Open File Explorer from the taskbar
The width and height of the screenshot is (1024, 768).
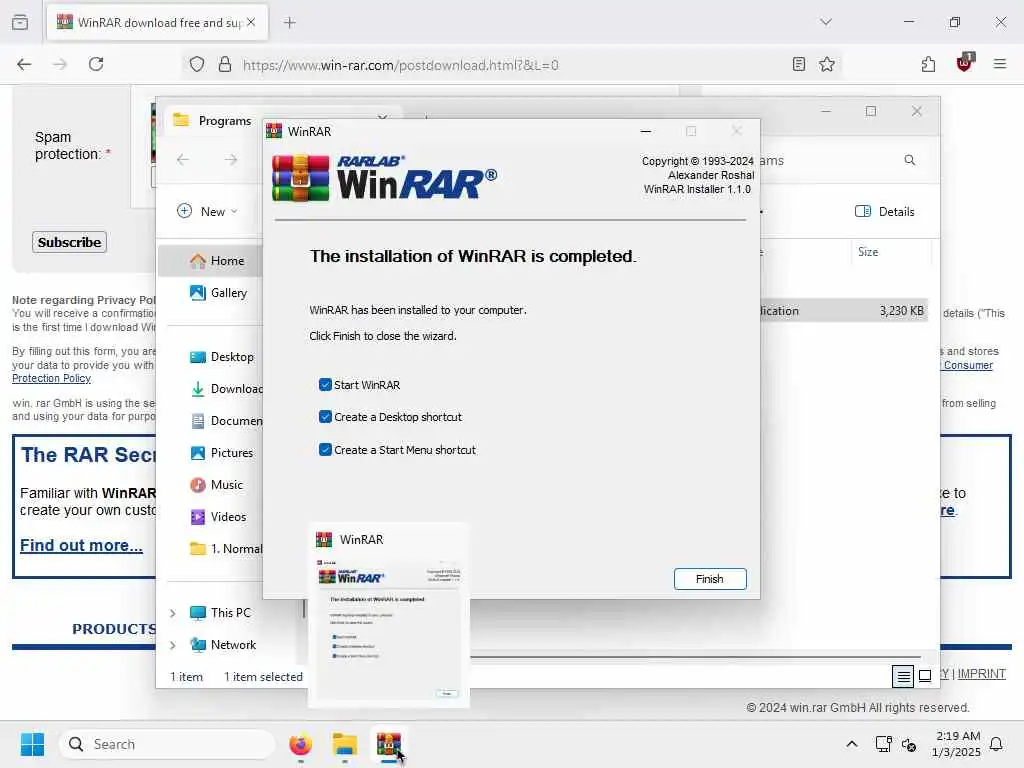[x=344, y=744]
